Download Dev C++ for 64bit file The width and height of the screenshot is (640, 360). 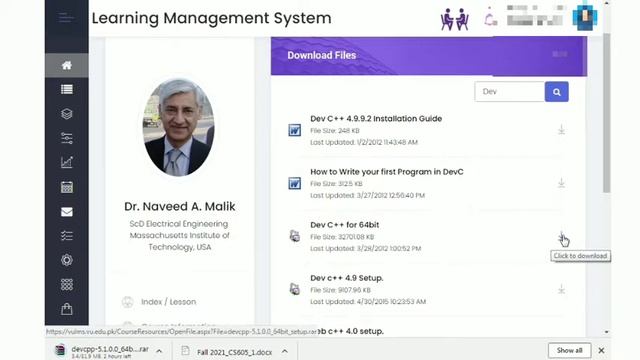561,236
